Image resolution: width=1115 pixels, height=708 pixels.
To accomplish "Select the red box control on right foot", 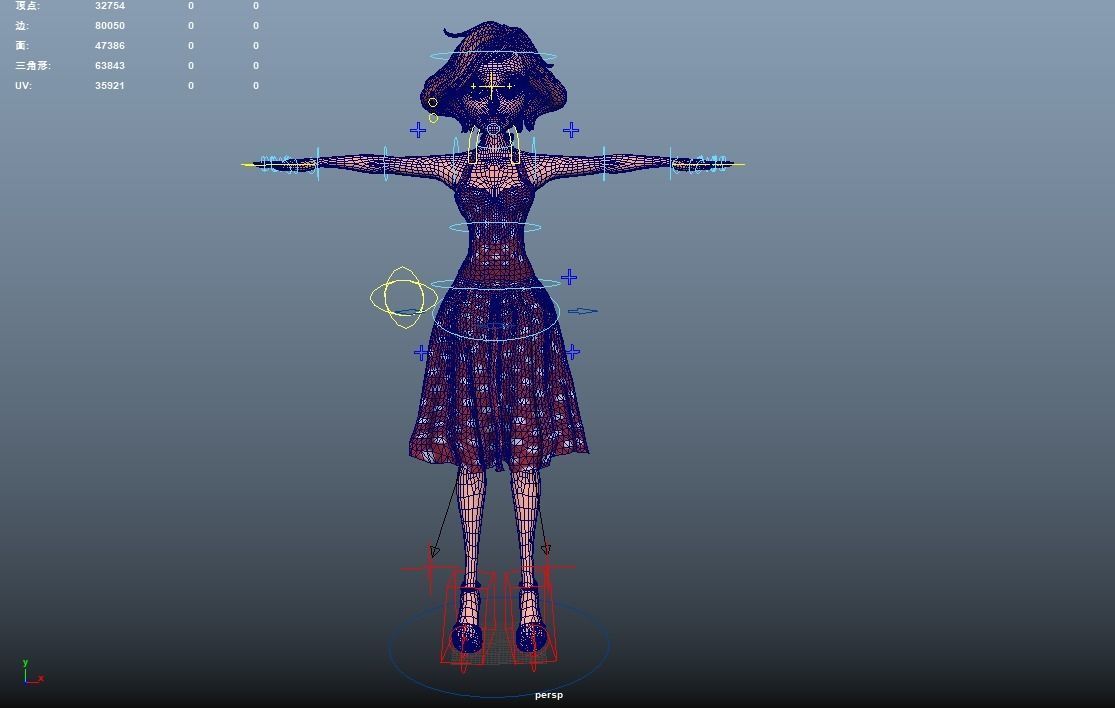I will point(531,617).
